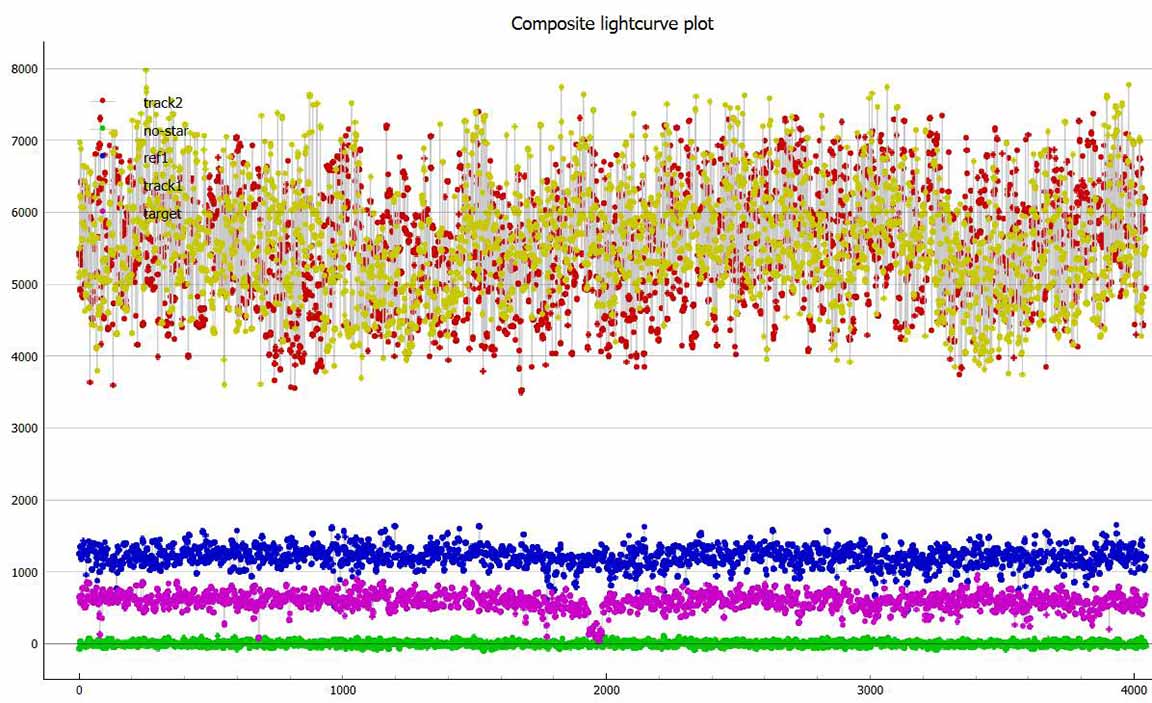Toggle the target legend entry text
The height and width of the screenshot is (703, 1152).
[x=162, y=213]
